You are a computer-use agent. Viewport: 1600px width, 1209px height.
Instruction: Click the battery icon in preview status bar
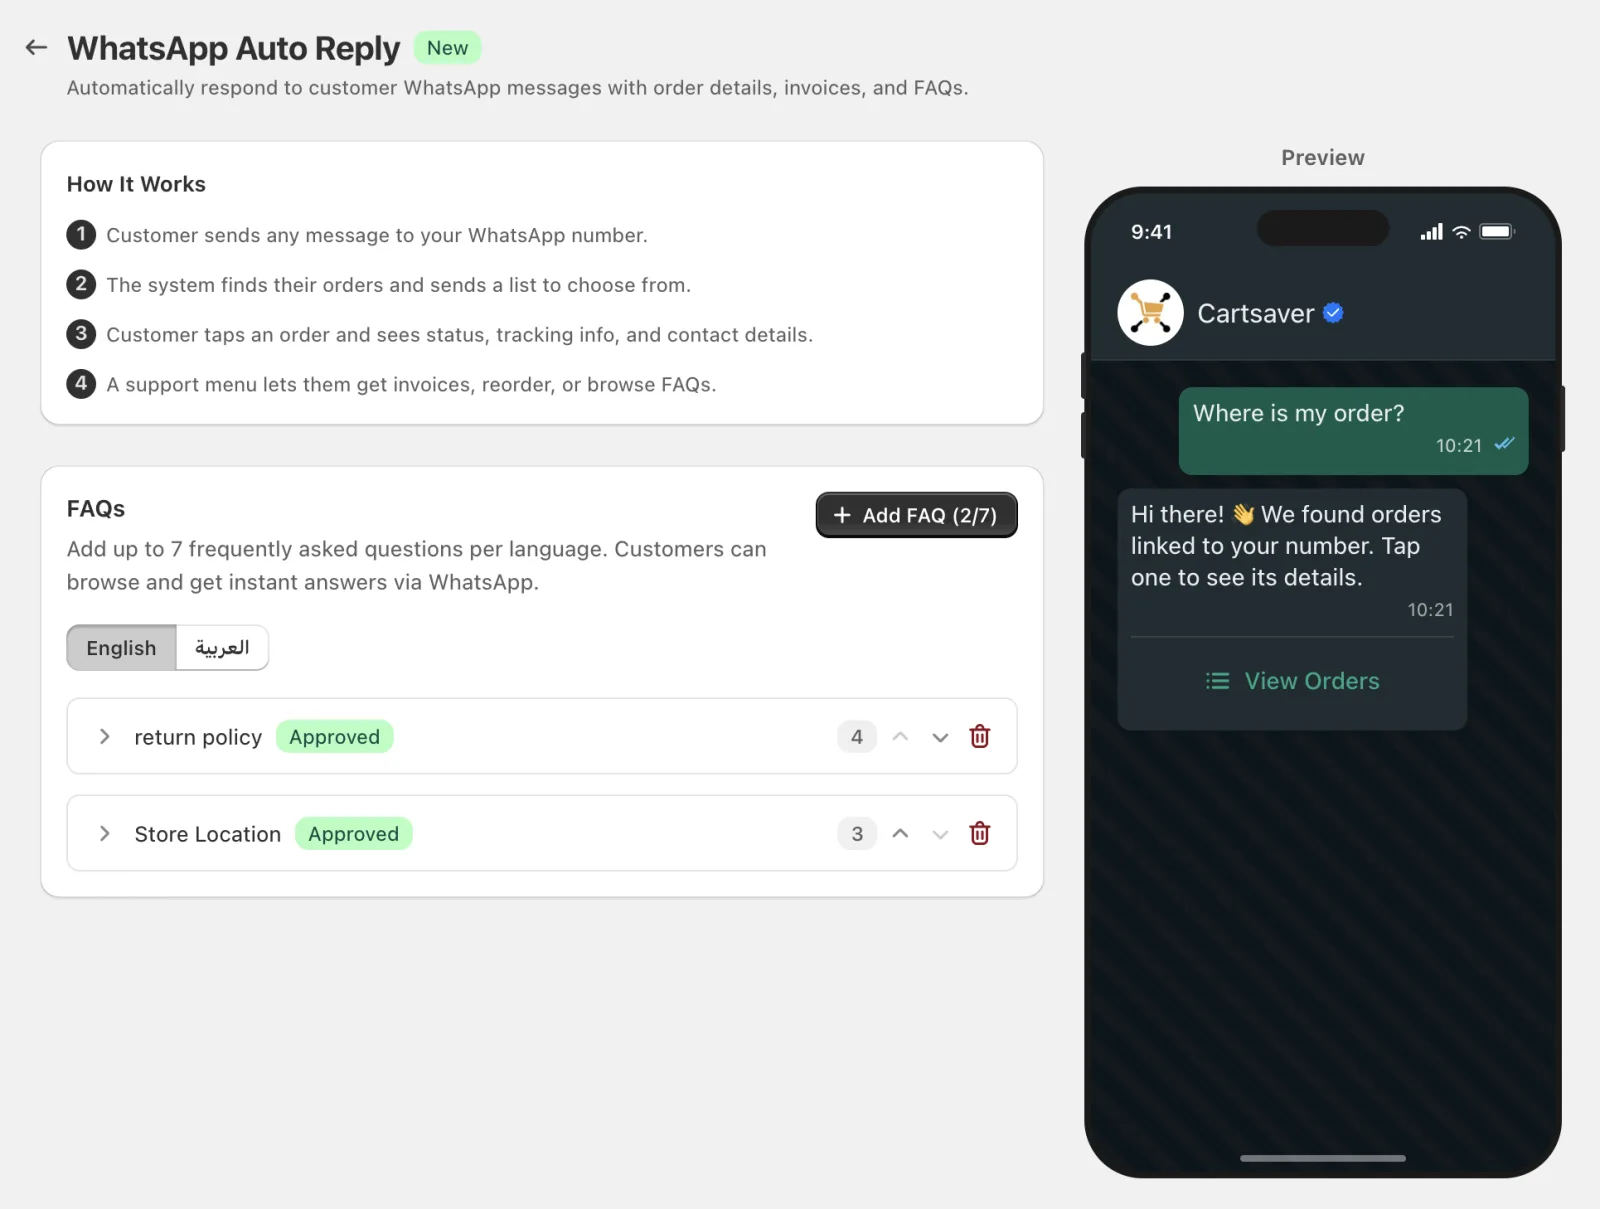tap(1497, 232)
